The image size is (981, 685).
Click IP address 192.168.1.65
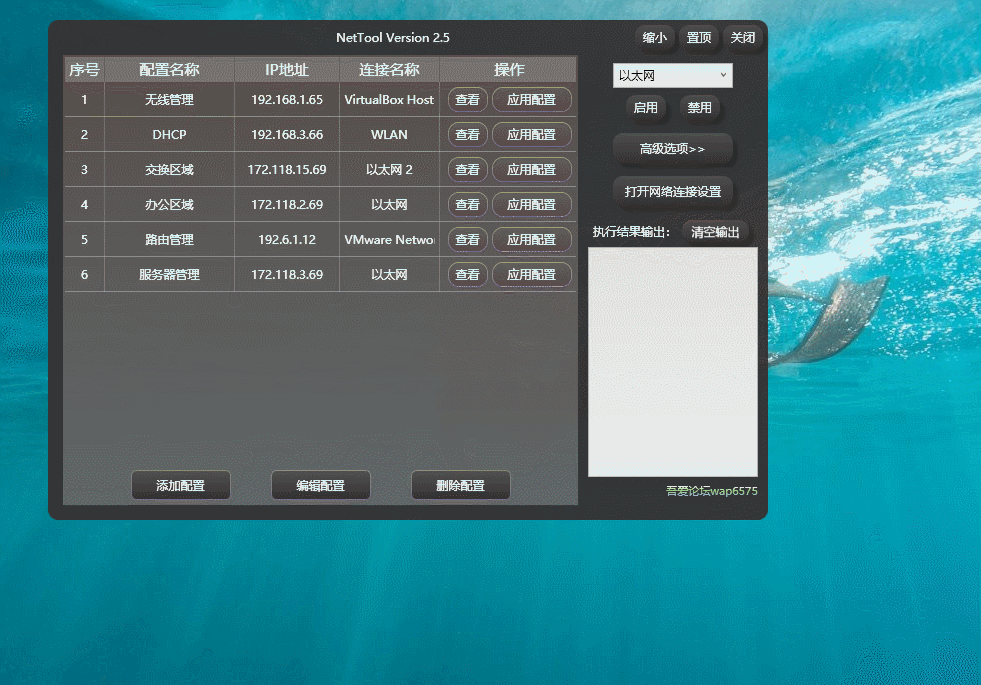pyautogui.click(x=287, y=99)
